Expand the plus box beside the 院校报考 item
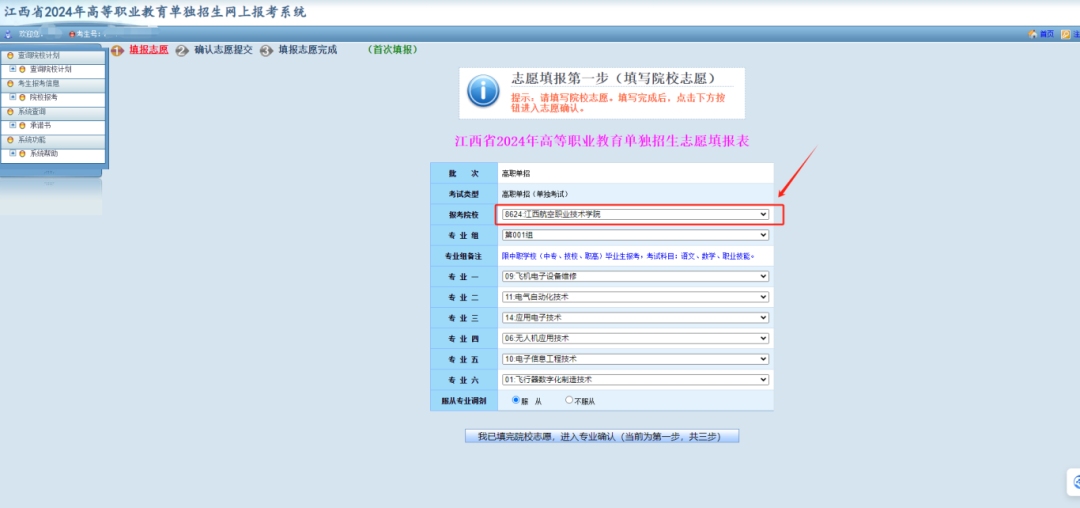The image size is (1080, 508). click(12, 97)
